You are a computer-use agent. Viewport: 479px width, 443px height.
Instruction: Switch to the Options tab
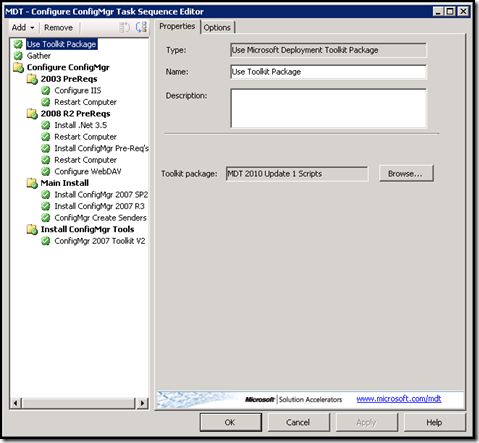[x=217, y=28]
